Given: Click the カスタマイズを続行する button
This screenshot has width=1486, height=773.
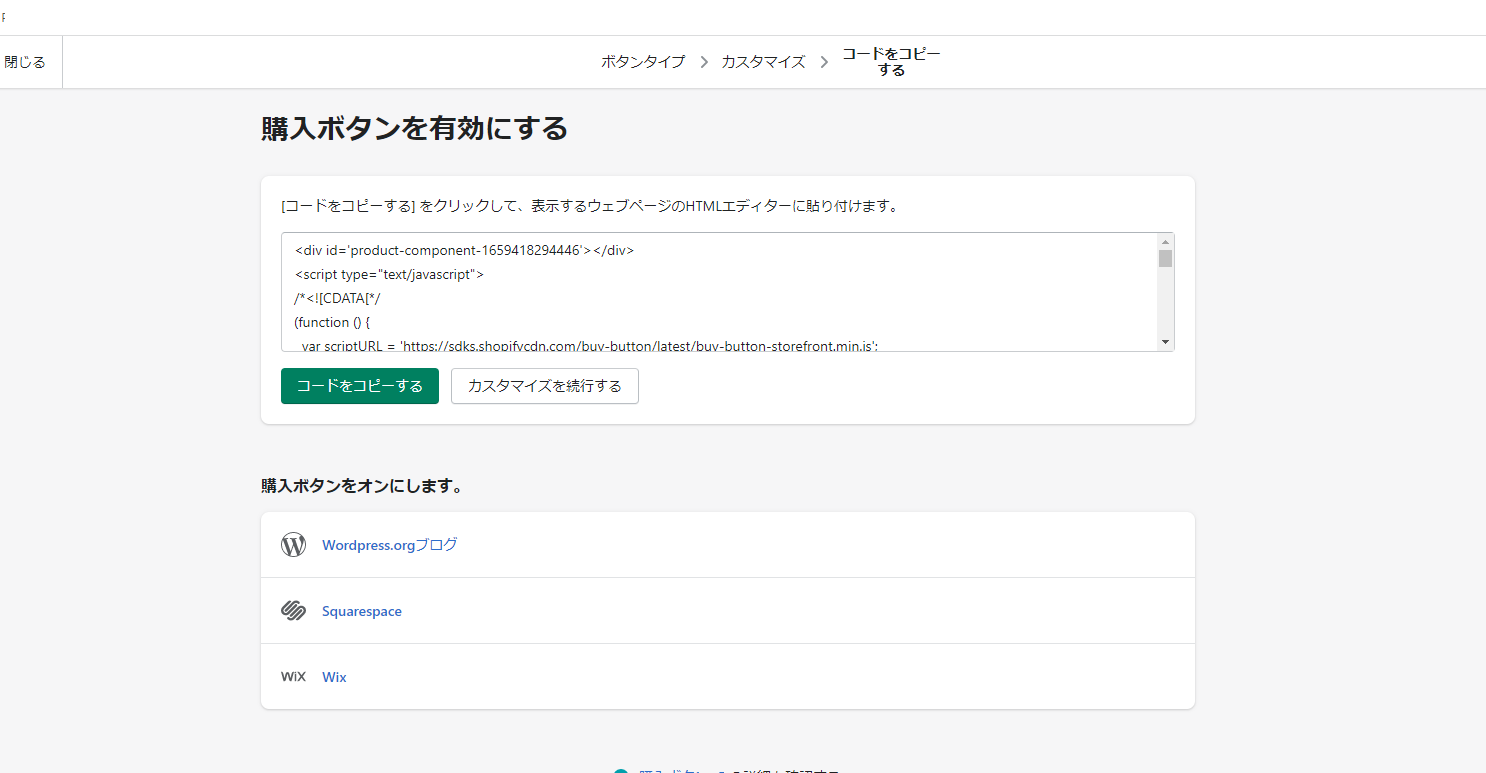Looking at the screenshot, I should (544, 386).
